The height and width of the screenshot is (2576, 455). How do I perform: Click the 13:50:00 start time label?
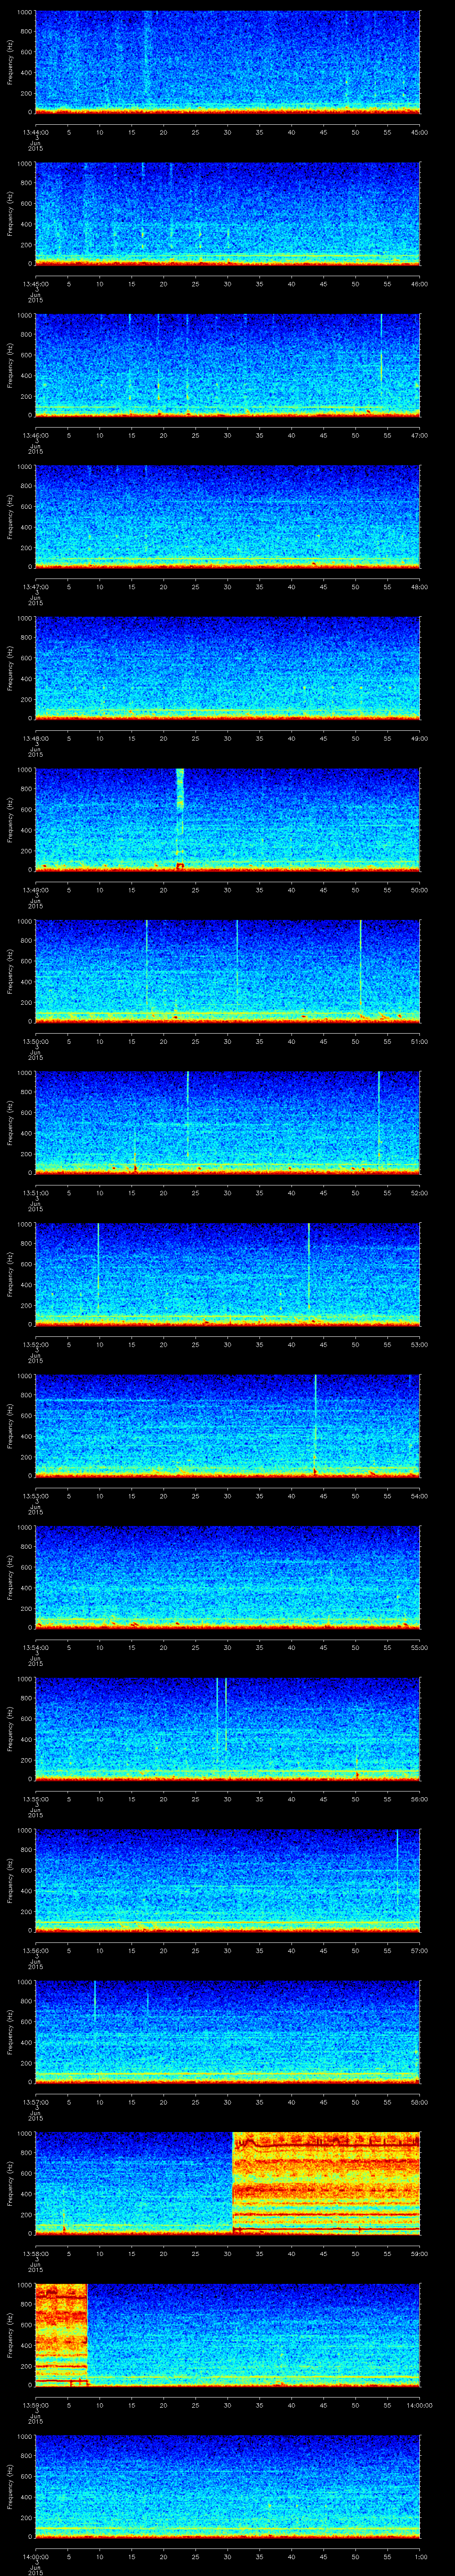[35, 1041]
